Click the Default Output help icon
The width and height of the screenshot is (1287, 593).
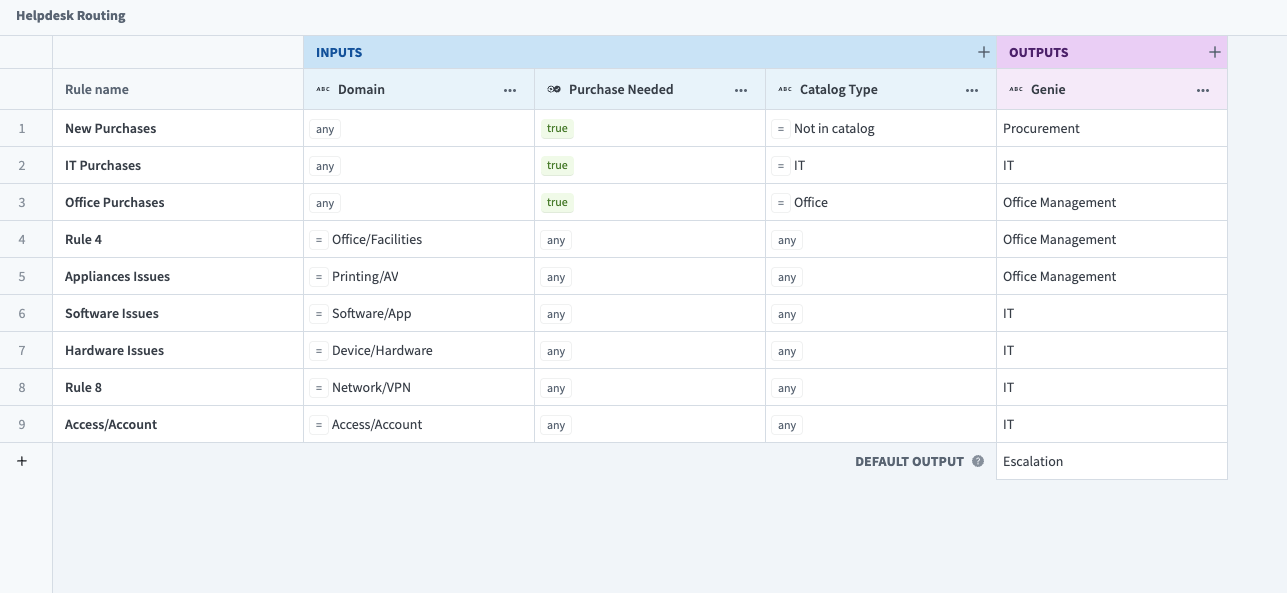[x=978, y=462]
